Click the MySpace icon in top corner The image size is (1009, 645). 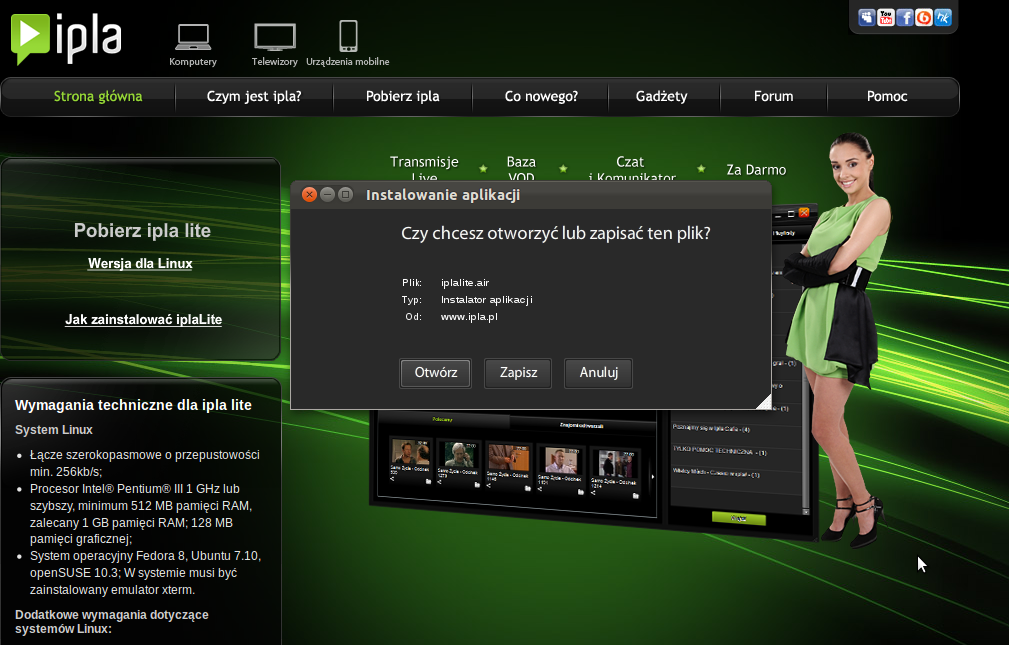tap(866, 16)
